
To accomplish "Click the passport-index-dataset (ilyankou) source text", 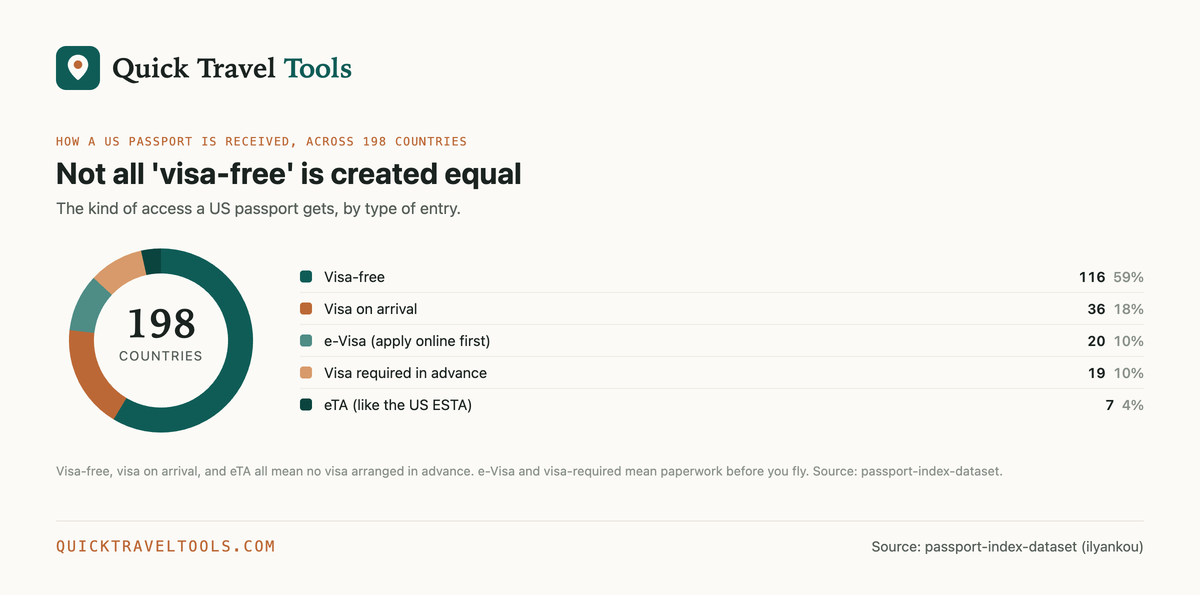I will click(1008, 547).
